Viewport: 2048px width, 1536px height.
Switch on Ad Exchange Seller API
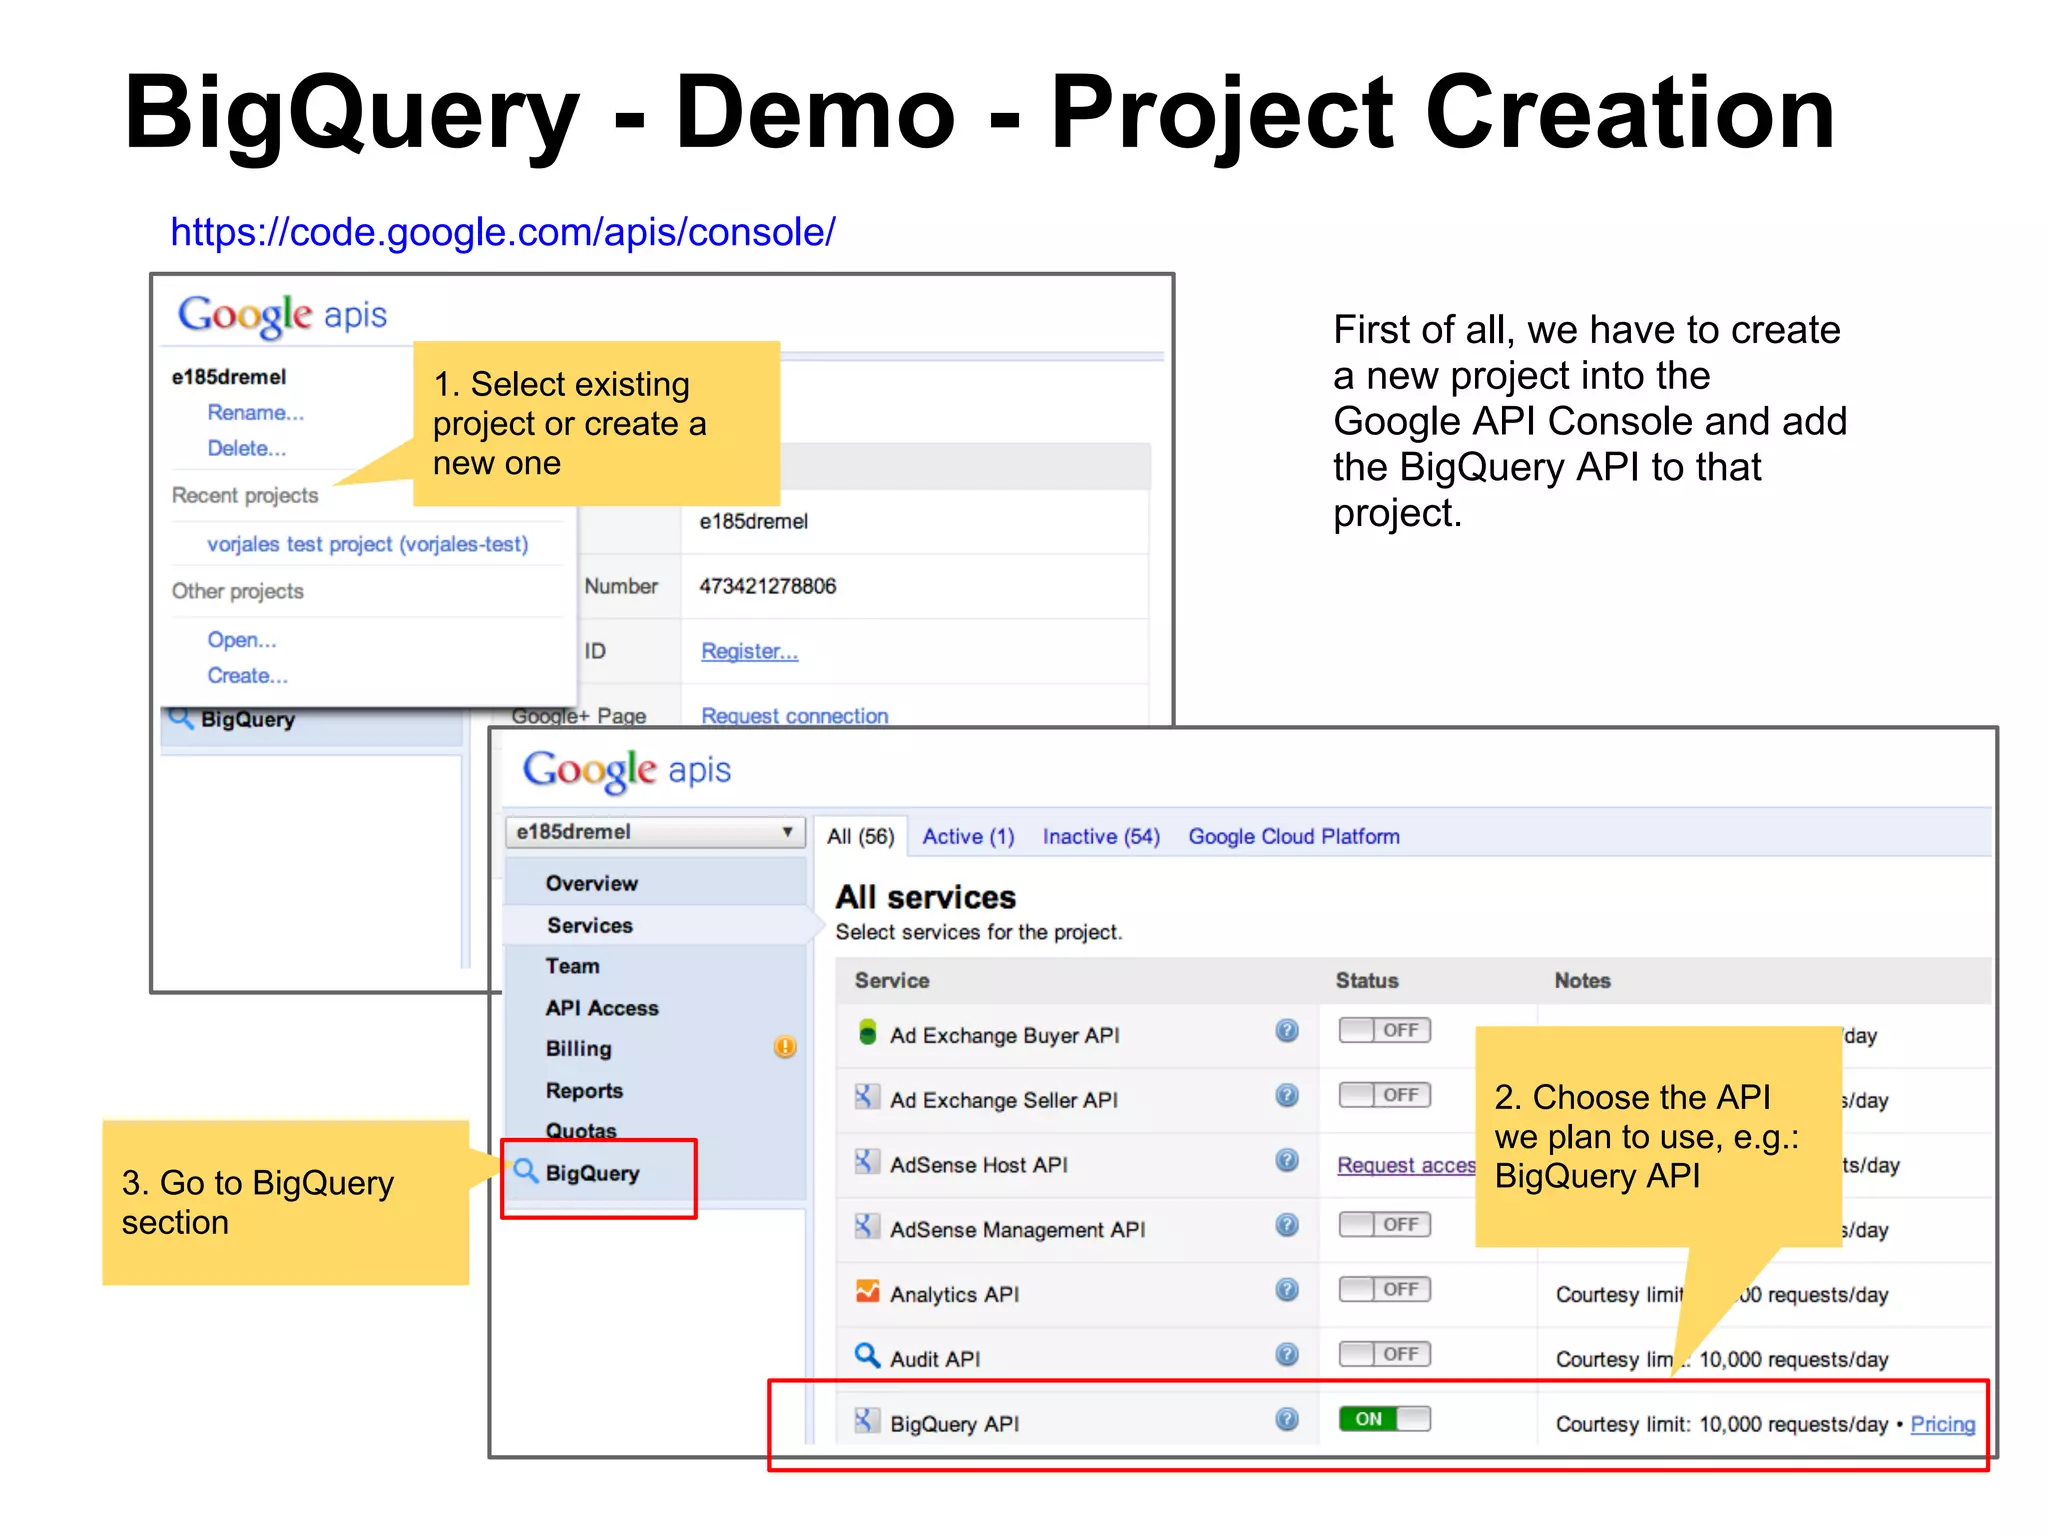(1385, 1095)
